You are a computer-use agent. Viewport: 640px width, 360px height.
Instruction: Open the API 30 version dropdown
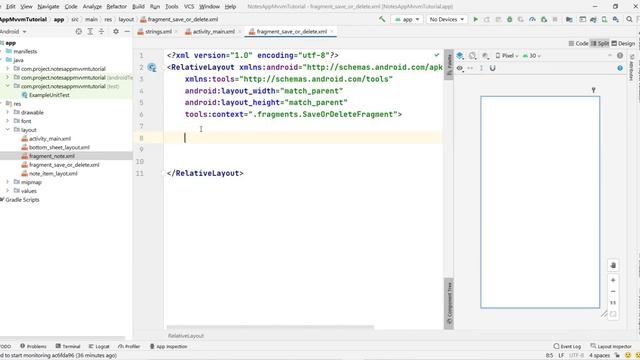[531, 56]
